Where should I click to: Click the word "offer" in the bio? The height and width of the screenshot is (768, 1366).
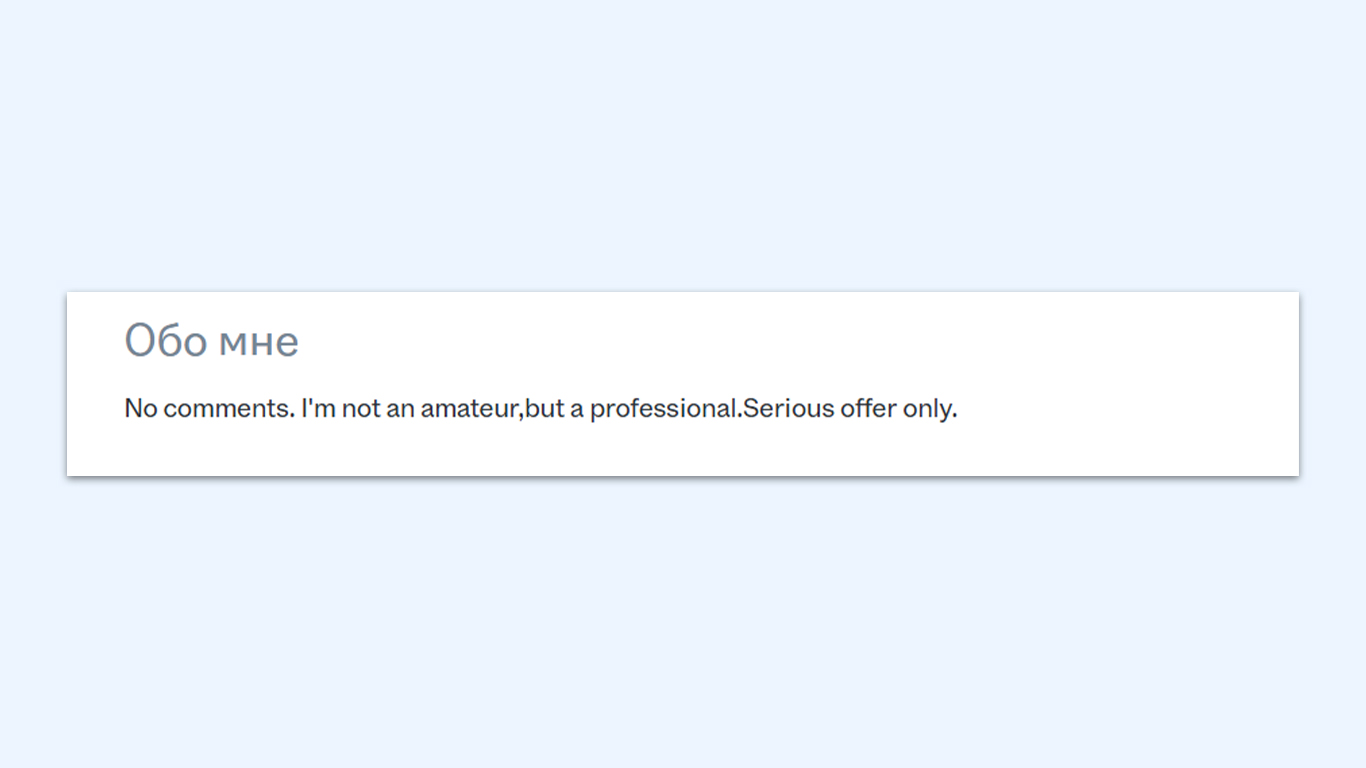868,408
